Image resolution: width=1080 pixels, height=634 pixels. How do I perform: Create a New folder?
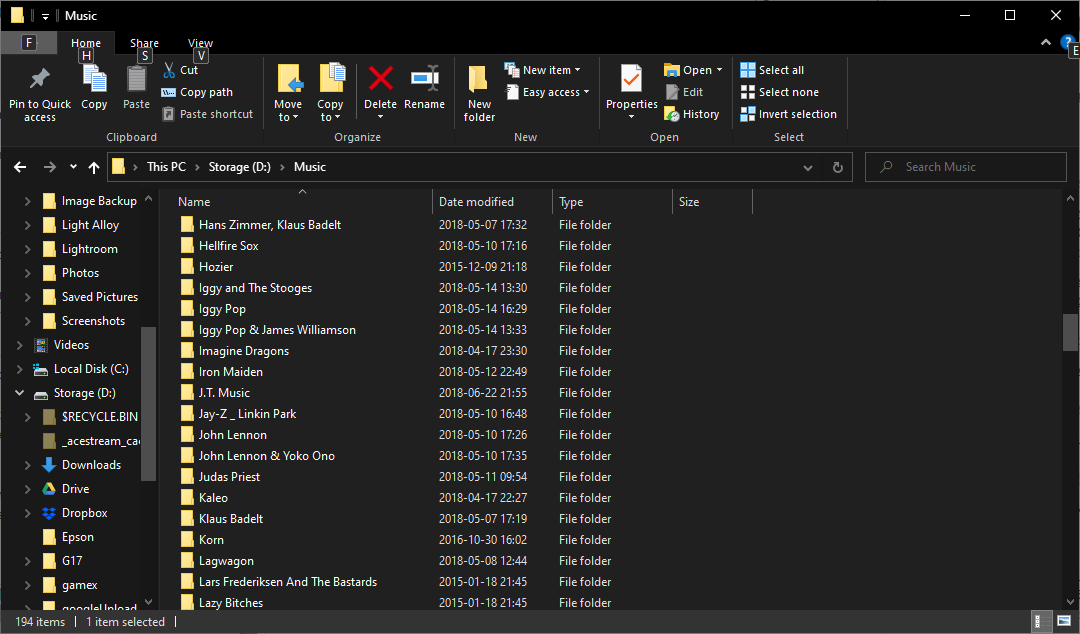pos(479,94)
